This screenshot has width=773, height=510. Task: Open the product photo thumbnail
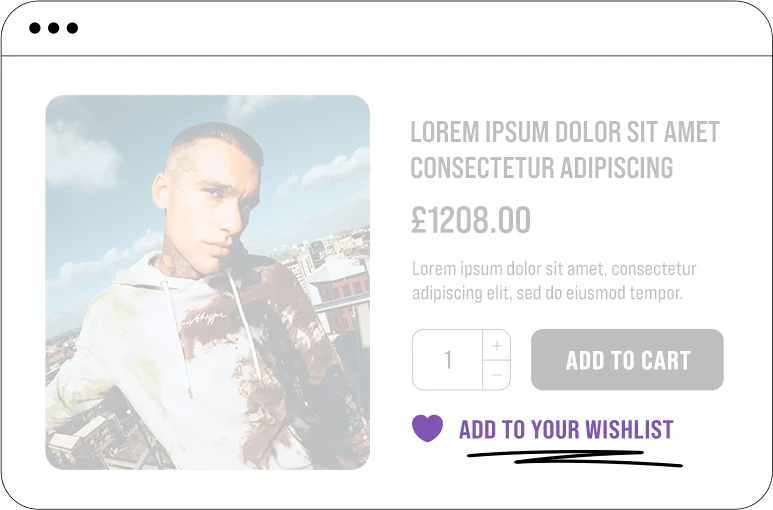pos(208,282)
